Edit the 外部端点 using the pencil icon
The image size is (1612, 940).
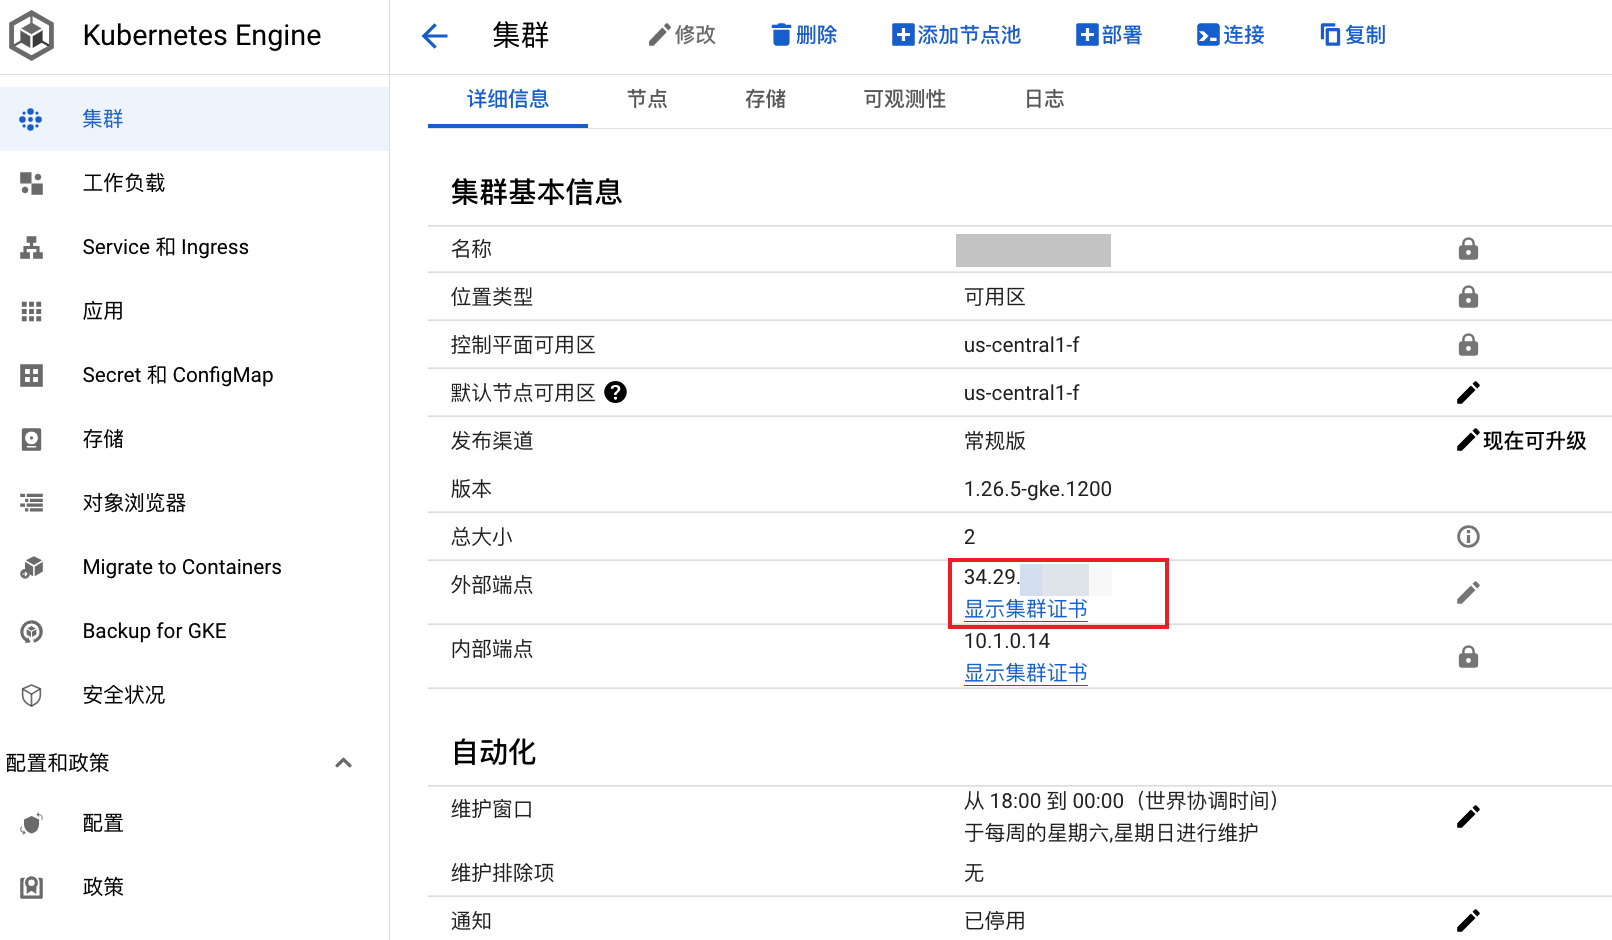pyautogui.click(x=1468, y=592)
